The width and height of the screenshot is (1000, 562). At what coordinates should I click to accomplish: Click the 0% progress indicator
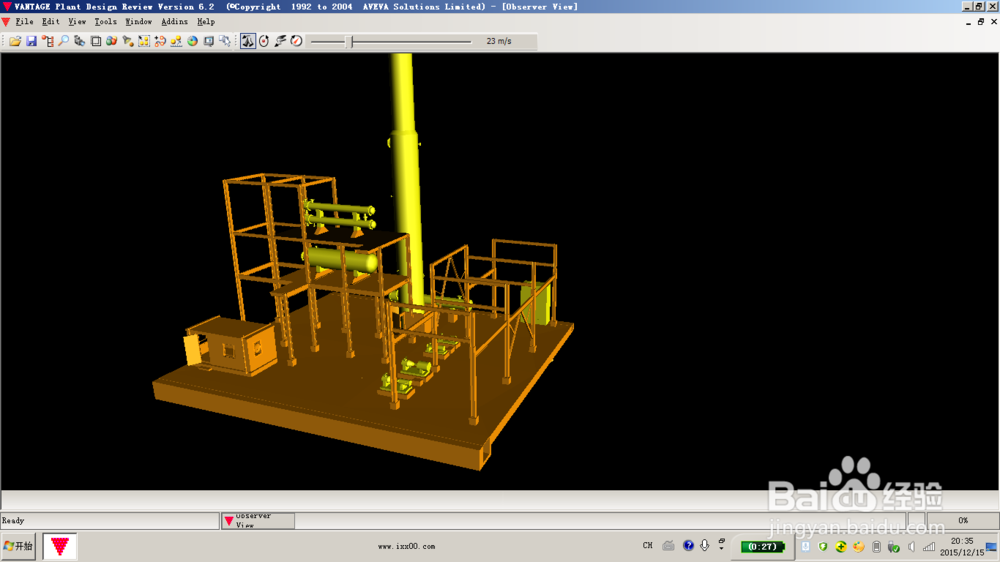pyautogui.click(x=963, y=521)
